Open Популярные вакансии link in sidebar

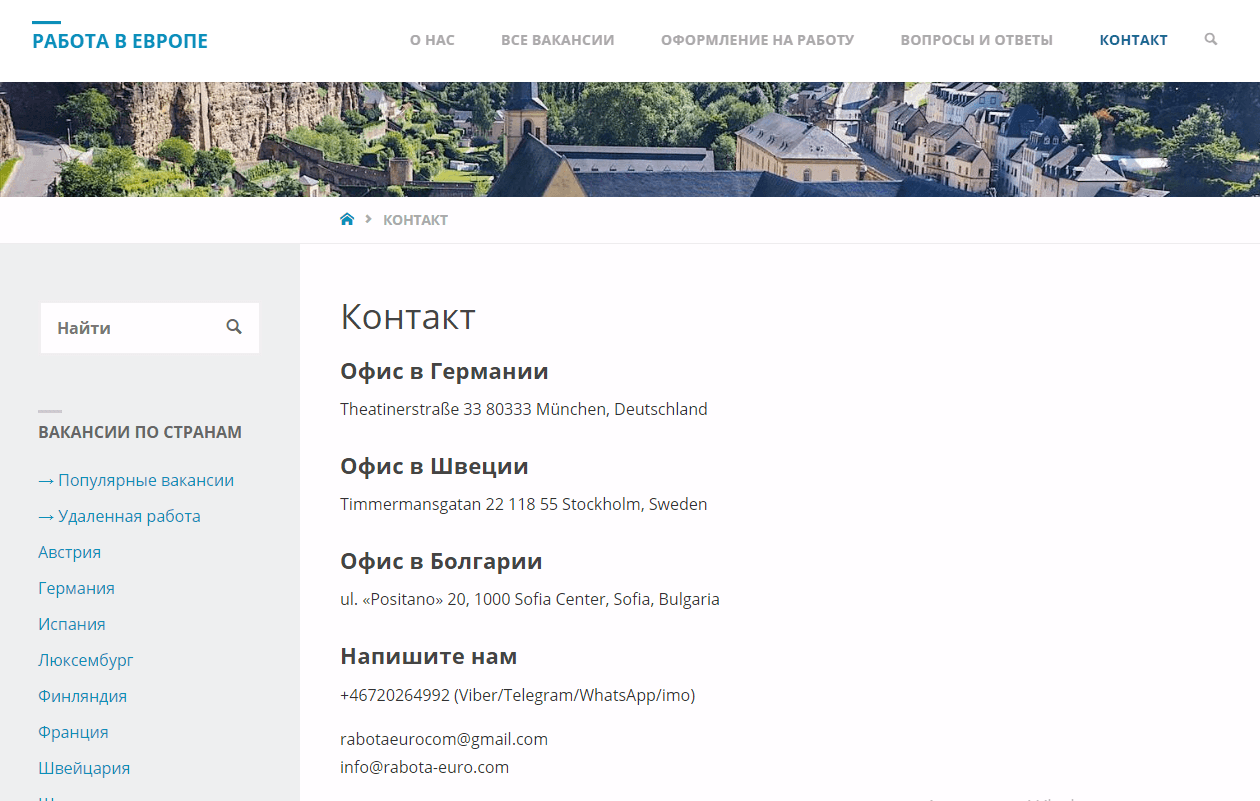[x=145, y=480]
